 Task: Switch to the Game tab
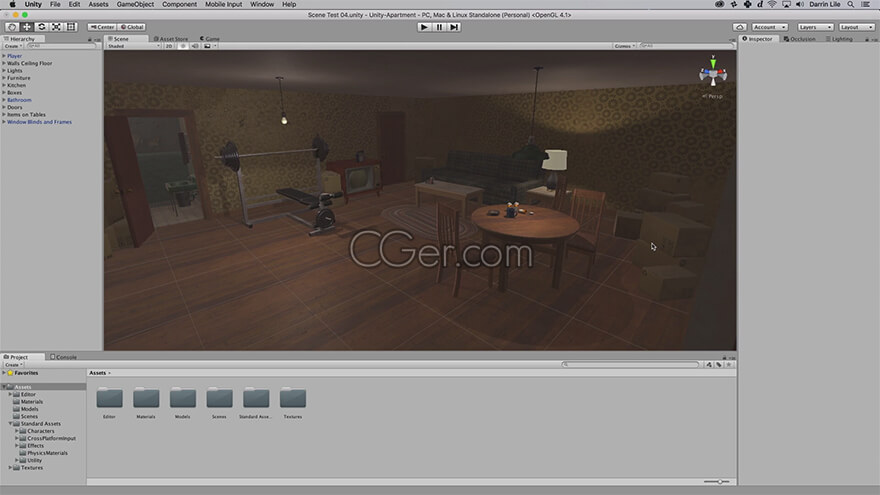(x=210, y=39)
